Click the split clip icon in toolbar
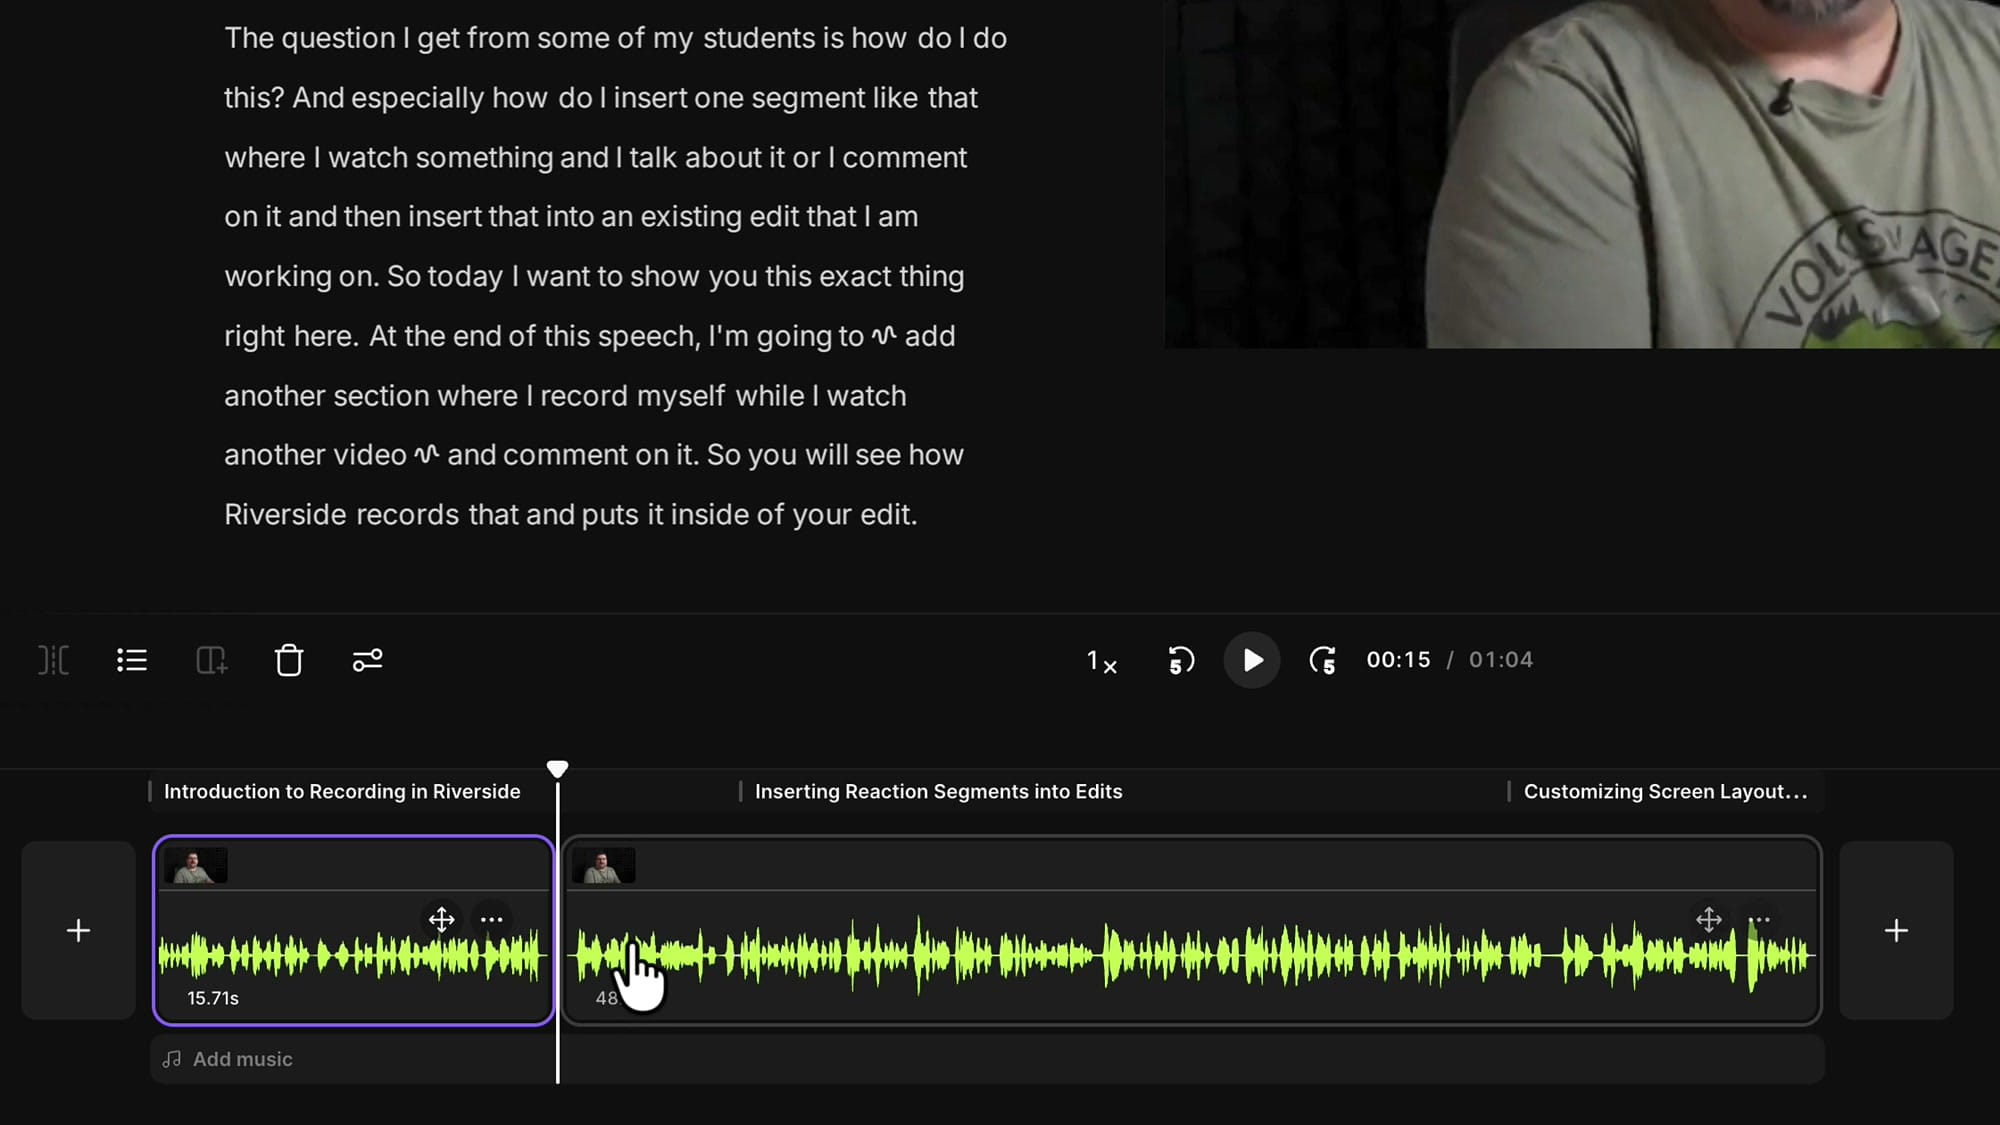Viewport: 2000px width, 1125px height. (x=54, y=660)
